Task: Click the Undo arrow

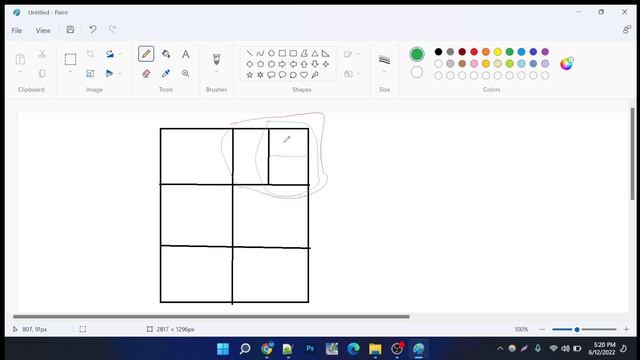Action: [93, 29]
